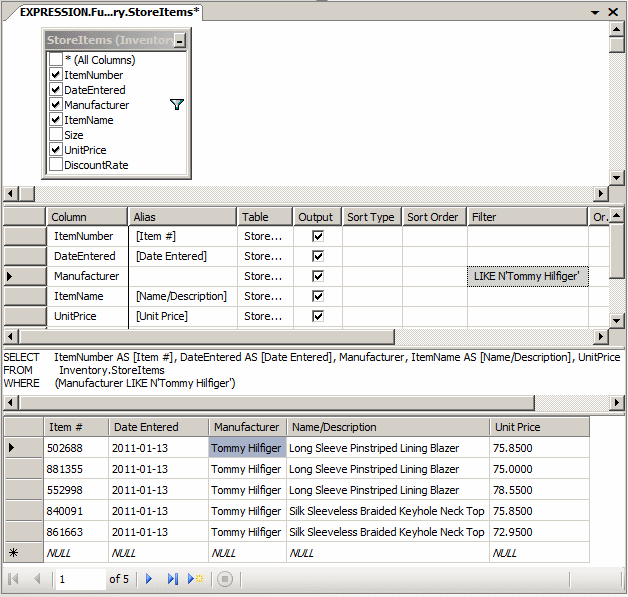Click the Sort Type column header
Image resolution: width=628 pixels, height=597 pixels.
[x=372, y=217]
